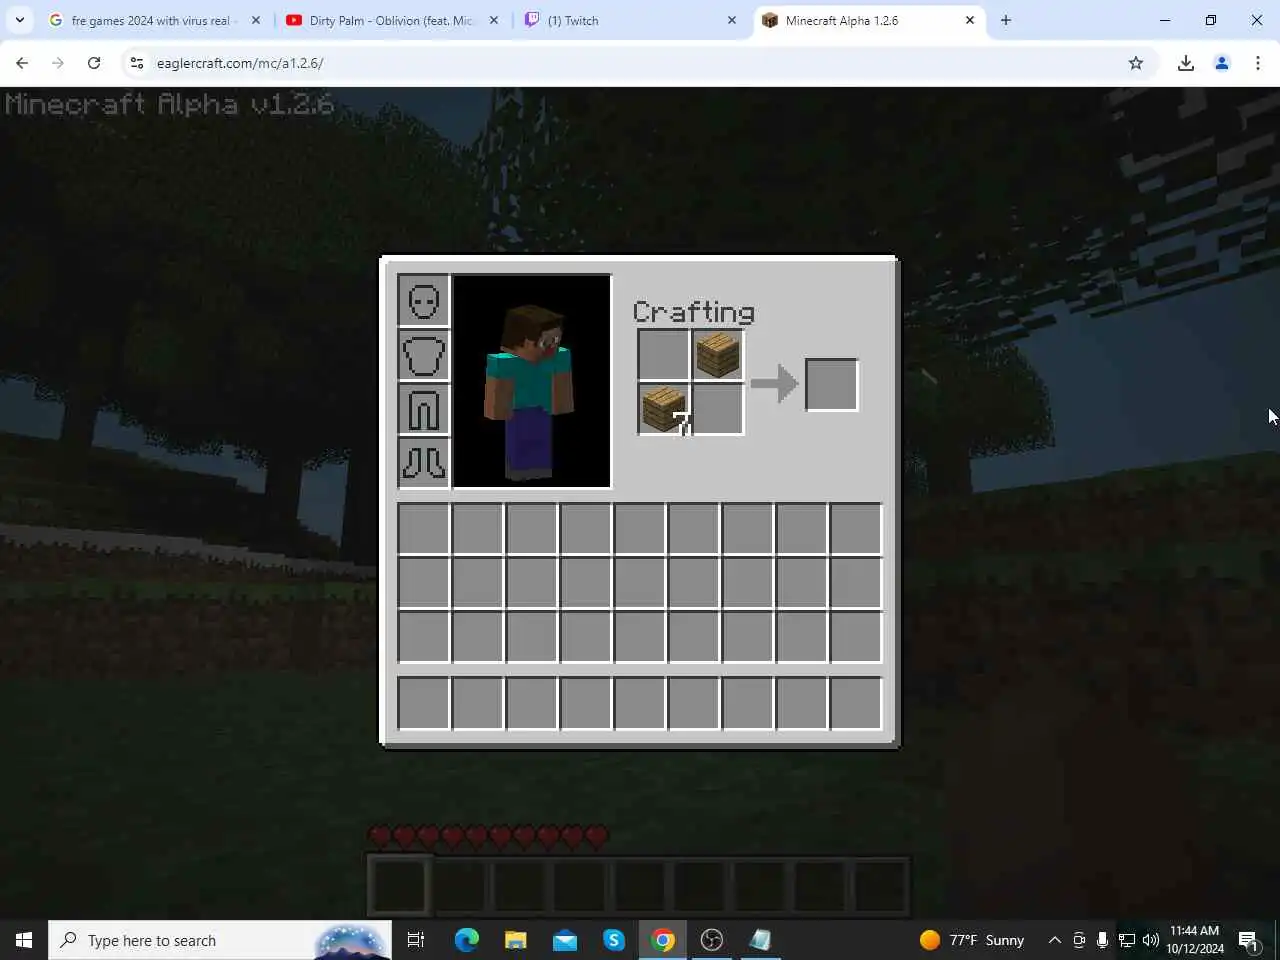
Task: Switch to the 'fre games 2024' Google tab
Action: pos(150,20)
